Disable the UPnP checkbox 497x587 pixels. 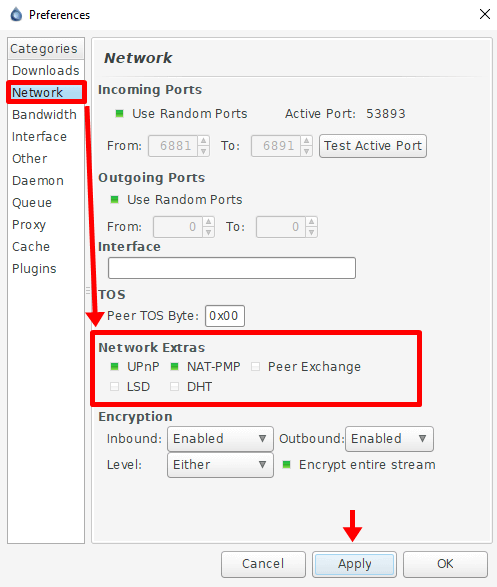pos(115,367)
